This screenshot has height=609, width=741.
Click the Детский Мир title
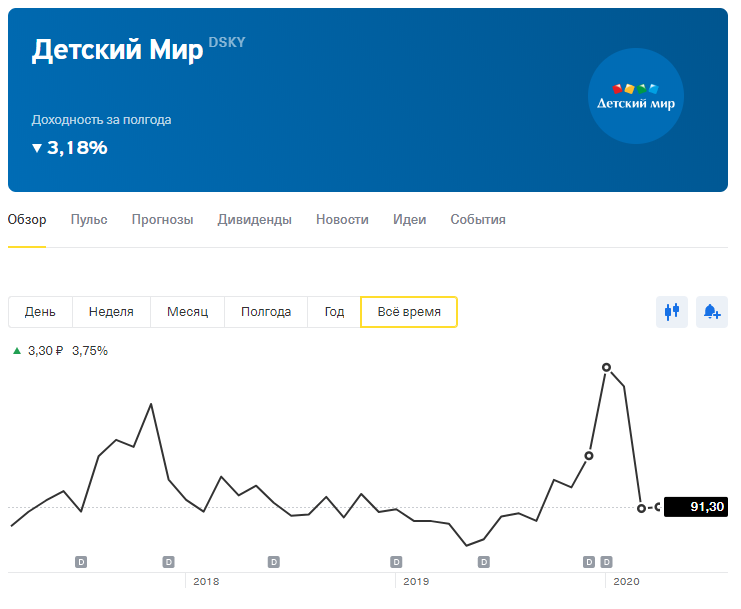117,49
